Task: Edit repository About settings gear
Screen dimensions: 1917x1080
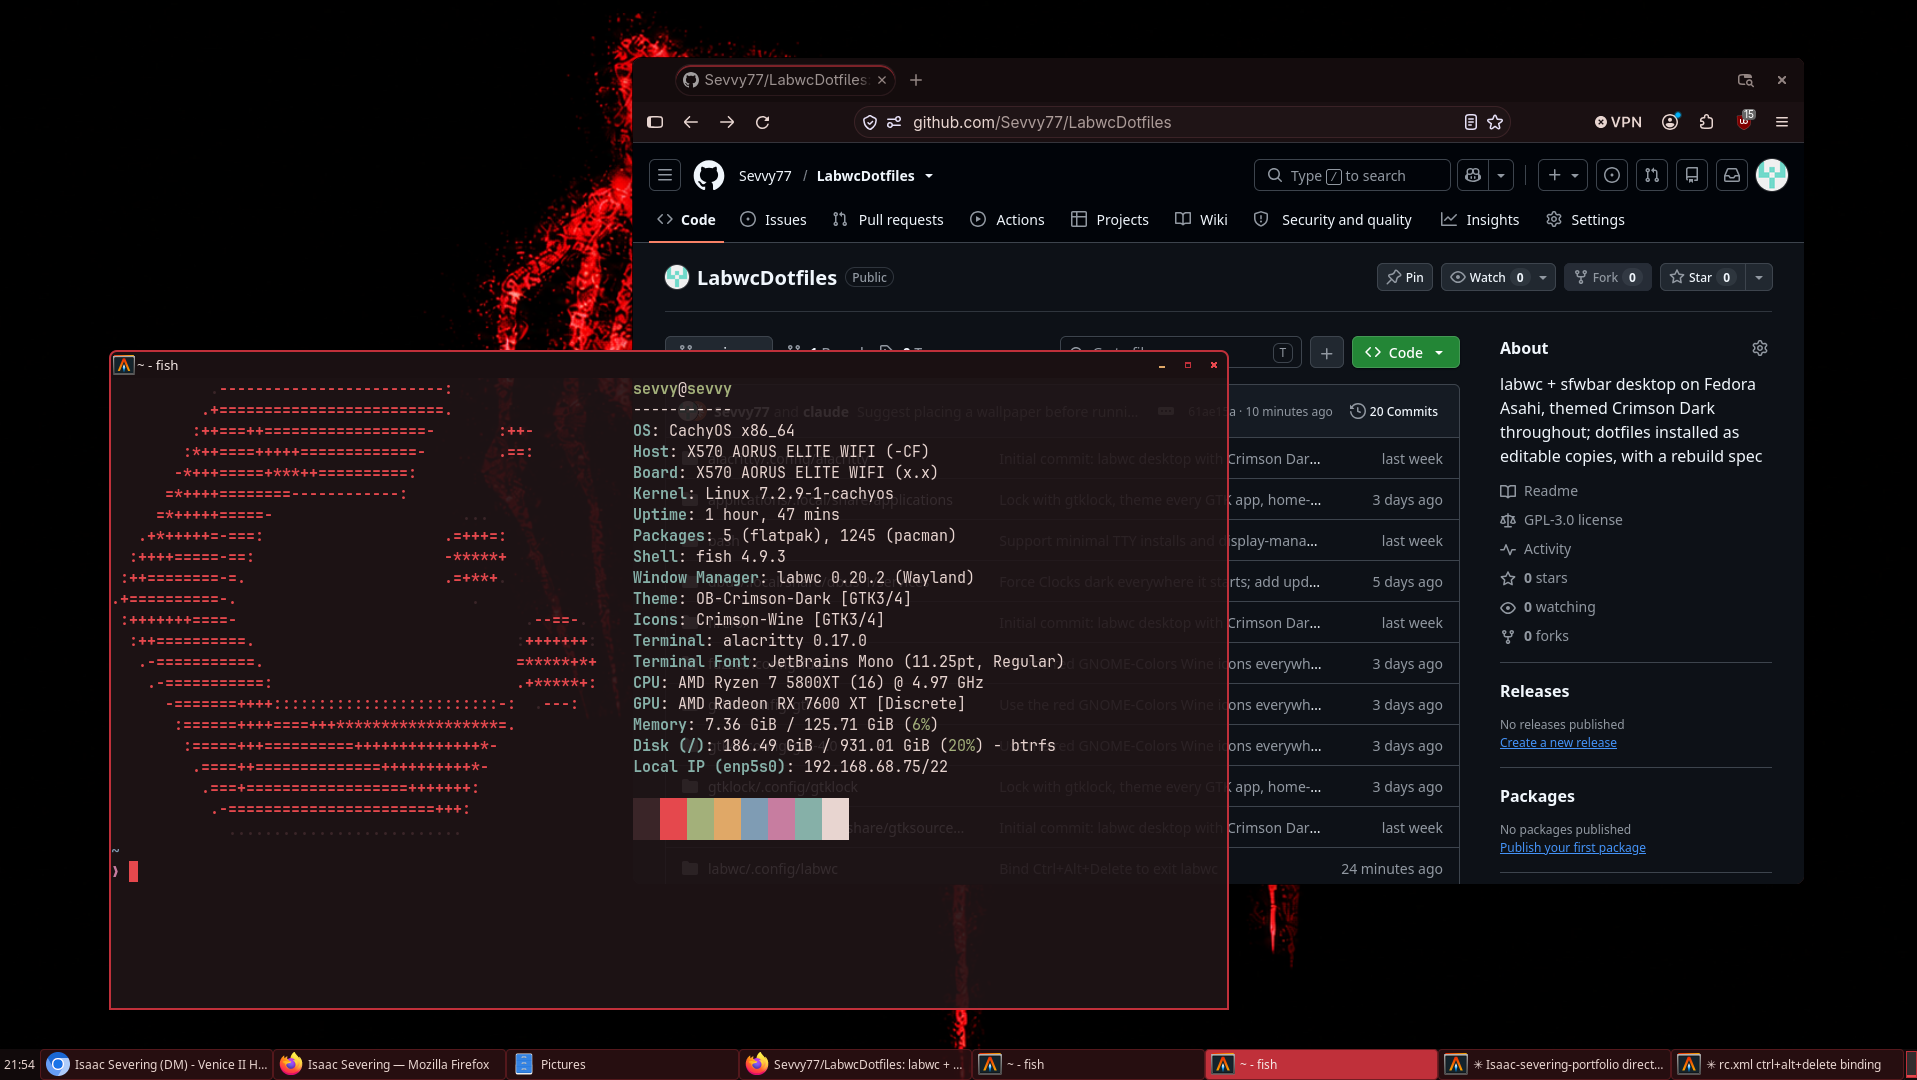Action: [1760, 348]
